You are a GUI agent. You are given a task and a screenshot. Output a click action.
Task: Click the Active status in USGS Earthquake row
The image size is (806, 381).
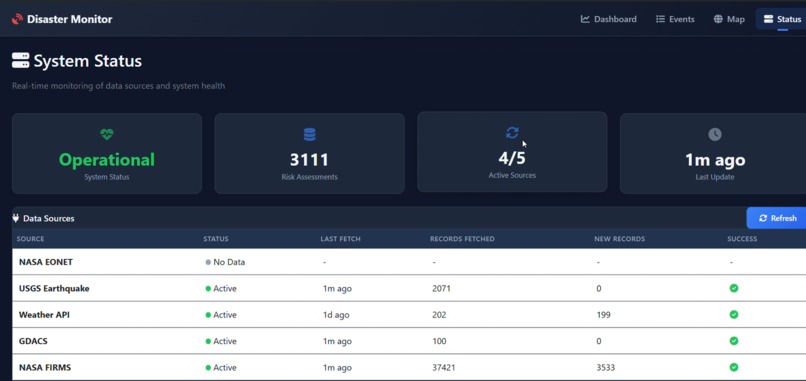(221, 288)
